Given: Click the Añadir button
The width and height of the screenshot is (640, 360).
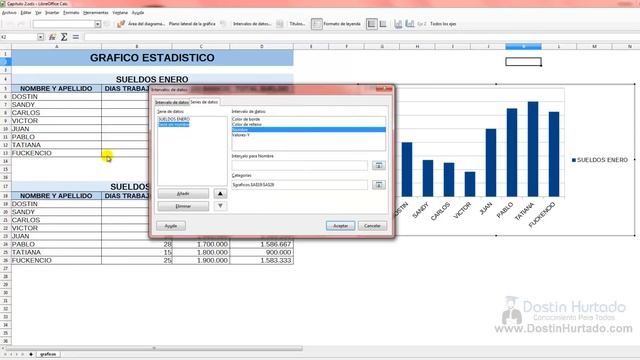Looking at the screenshot, I should pyautogui.click(x=183, y=193).
